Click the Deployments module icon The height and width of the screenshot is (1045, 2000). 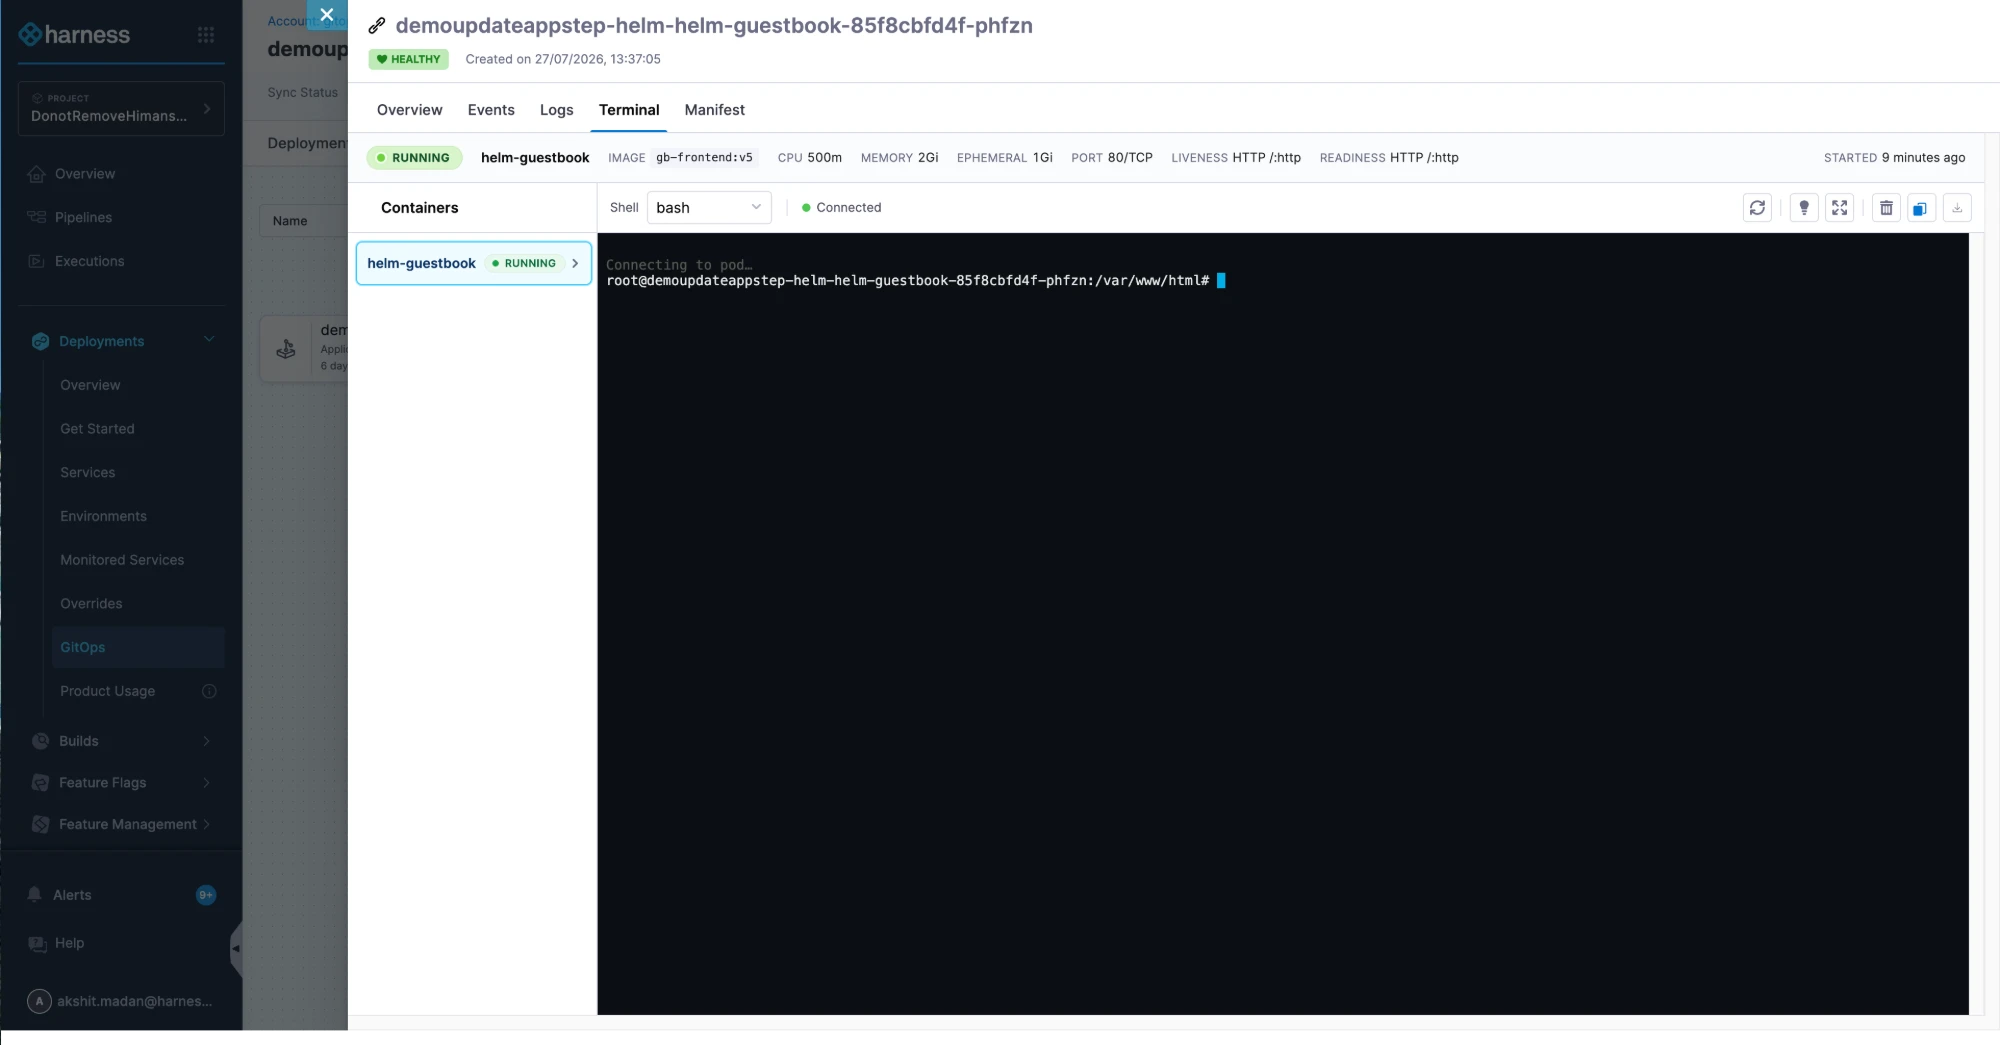(x=40, y=342)
